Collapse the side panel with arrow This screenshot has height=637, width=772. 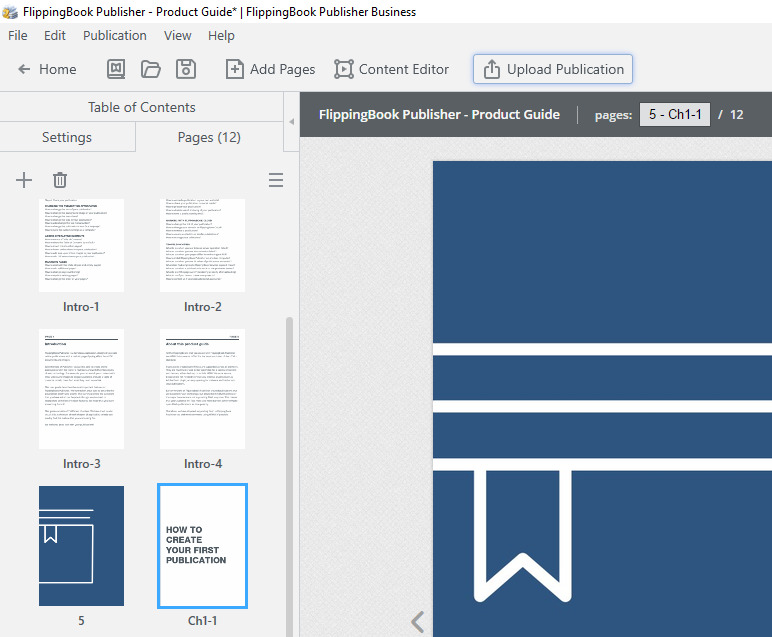point(291,121)
